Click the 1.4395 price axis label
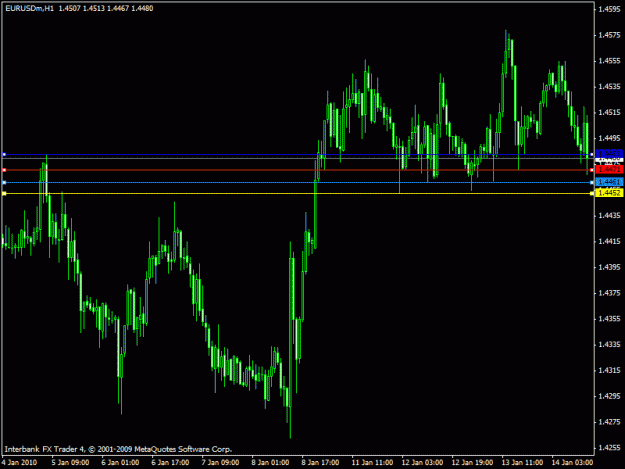 609,267
